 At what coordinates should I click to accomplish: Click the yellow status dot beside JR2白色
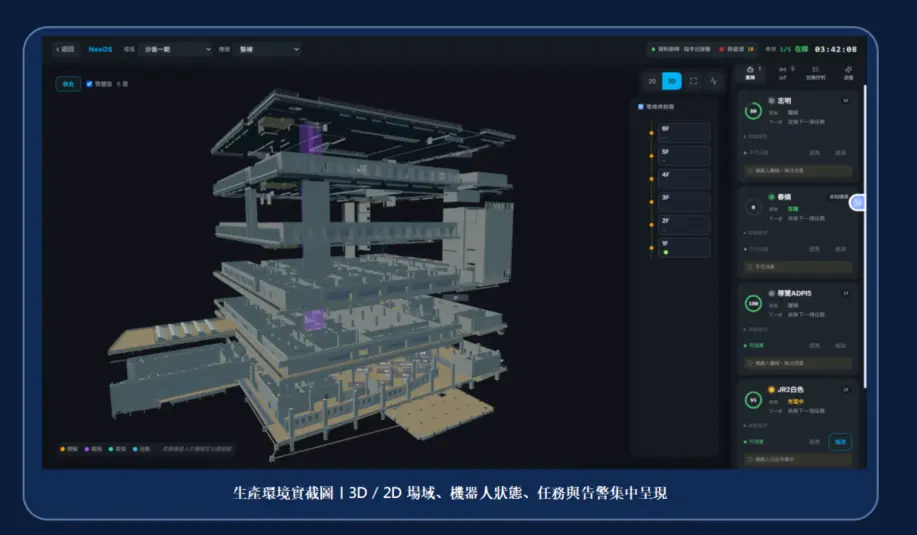pyautogui.click(x=771, y=389)
